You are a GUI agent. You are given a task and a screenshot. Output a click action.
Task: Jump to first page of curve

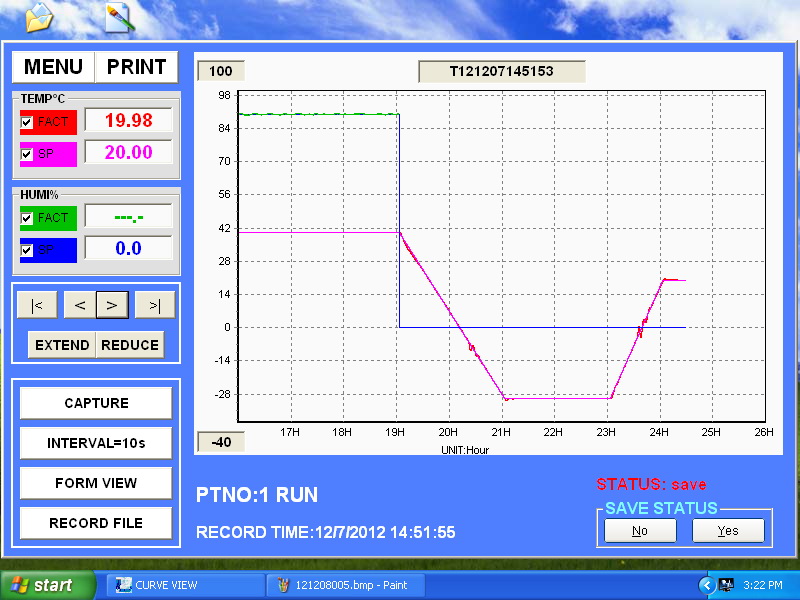point(37,305)
